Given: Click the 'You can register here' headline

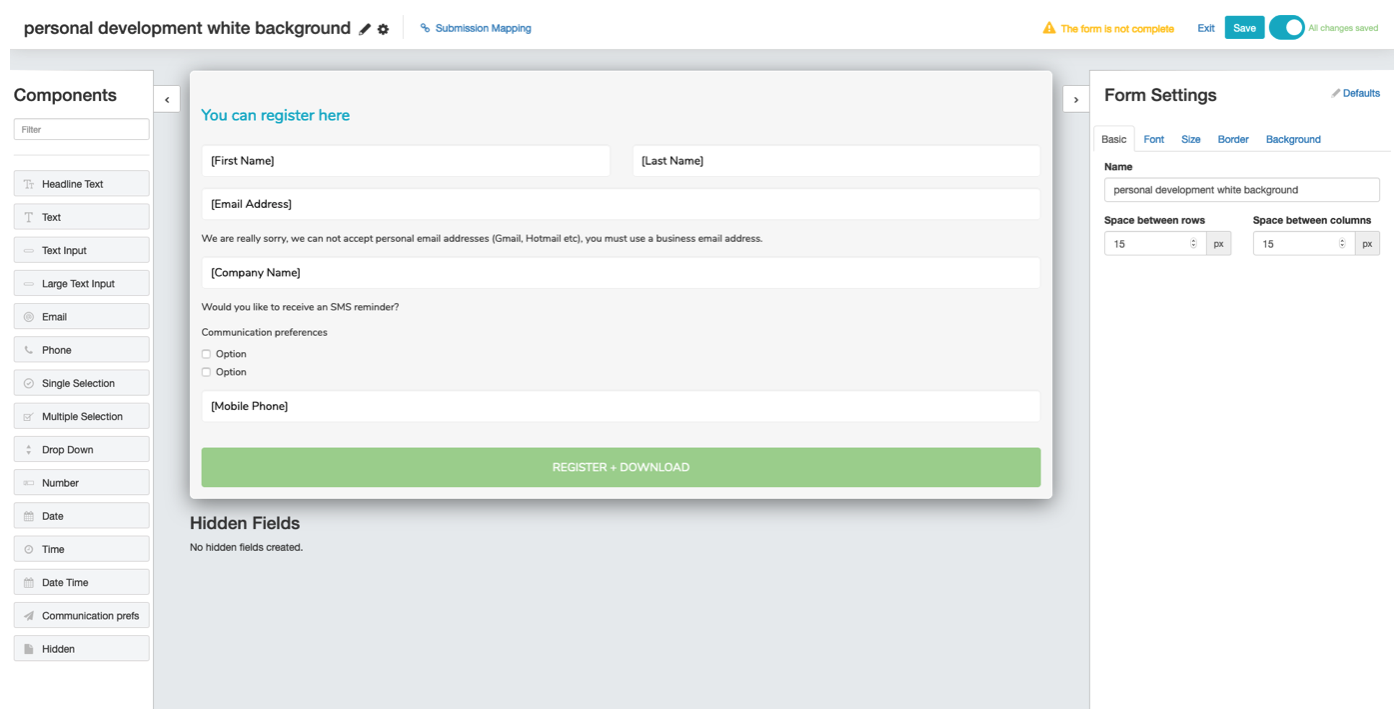Looking at the screenshot, I should pos(276,115).
